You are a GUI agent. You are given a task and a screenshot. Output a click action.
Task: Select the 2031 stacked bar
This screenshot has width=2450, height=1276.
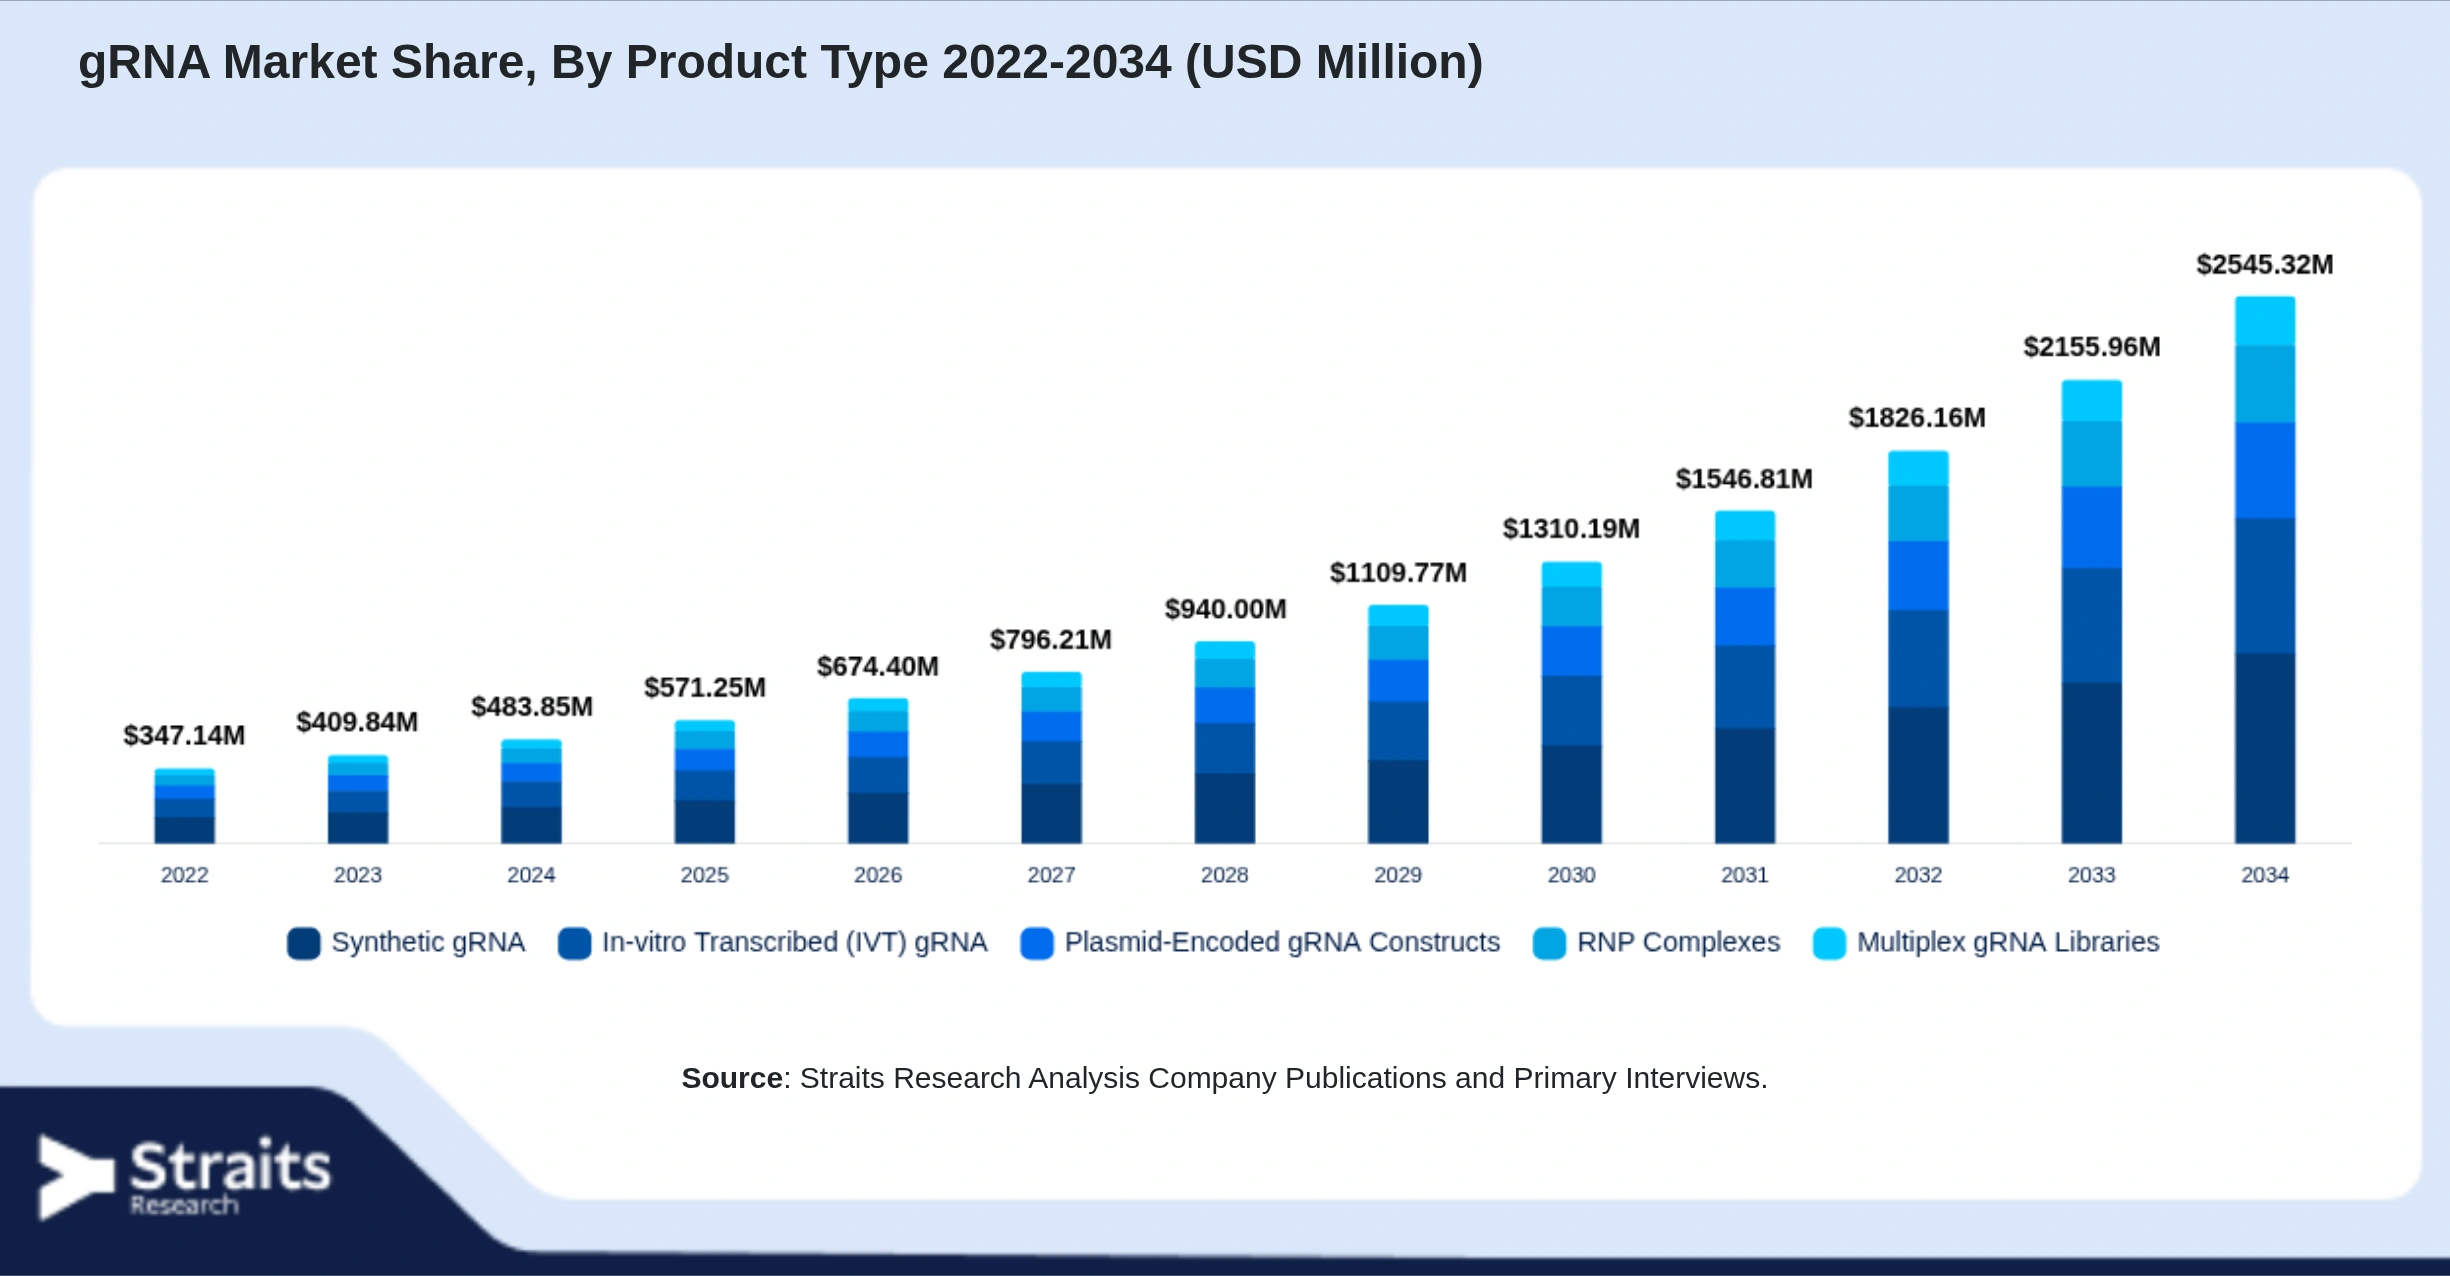pyautogui.click(x=1745, y=677)
